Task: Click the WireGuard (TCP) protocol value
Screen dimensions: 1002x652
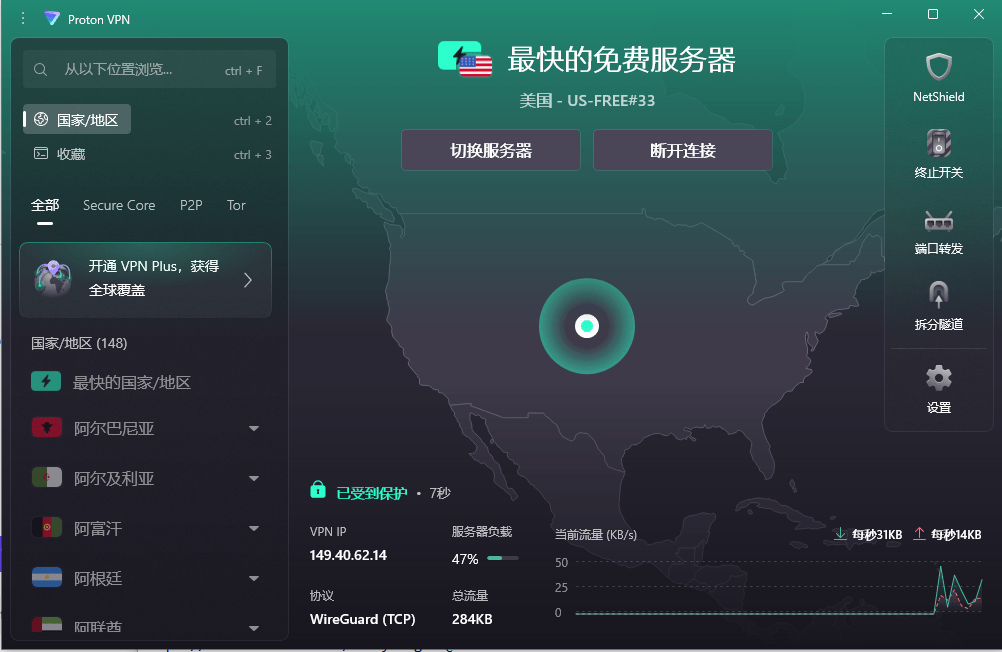Action: (x=362, y=619)
